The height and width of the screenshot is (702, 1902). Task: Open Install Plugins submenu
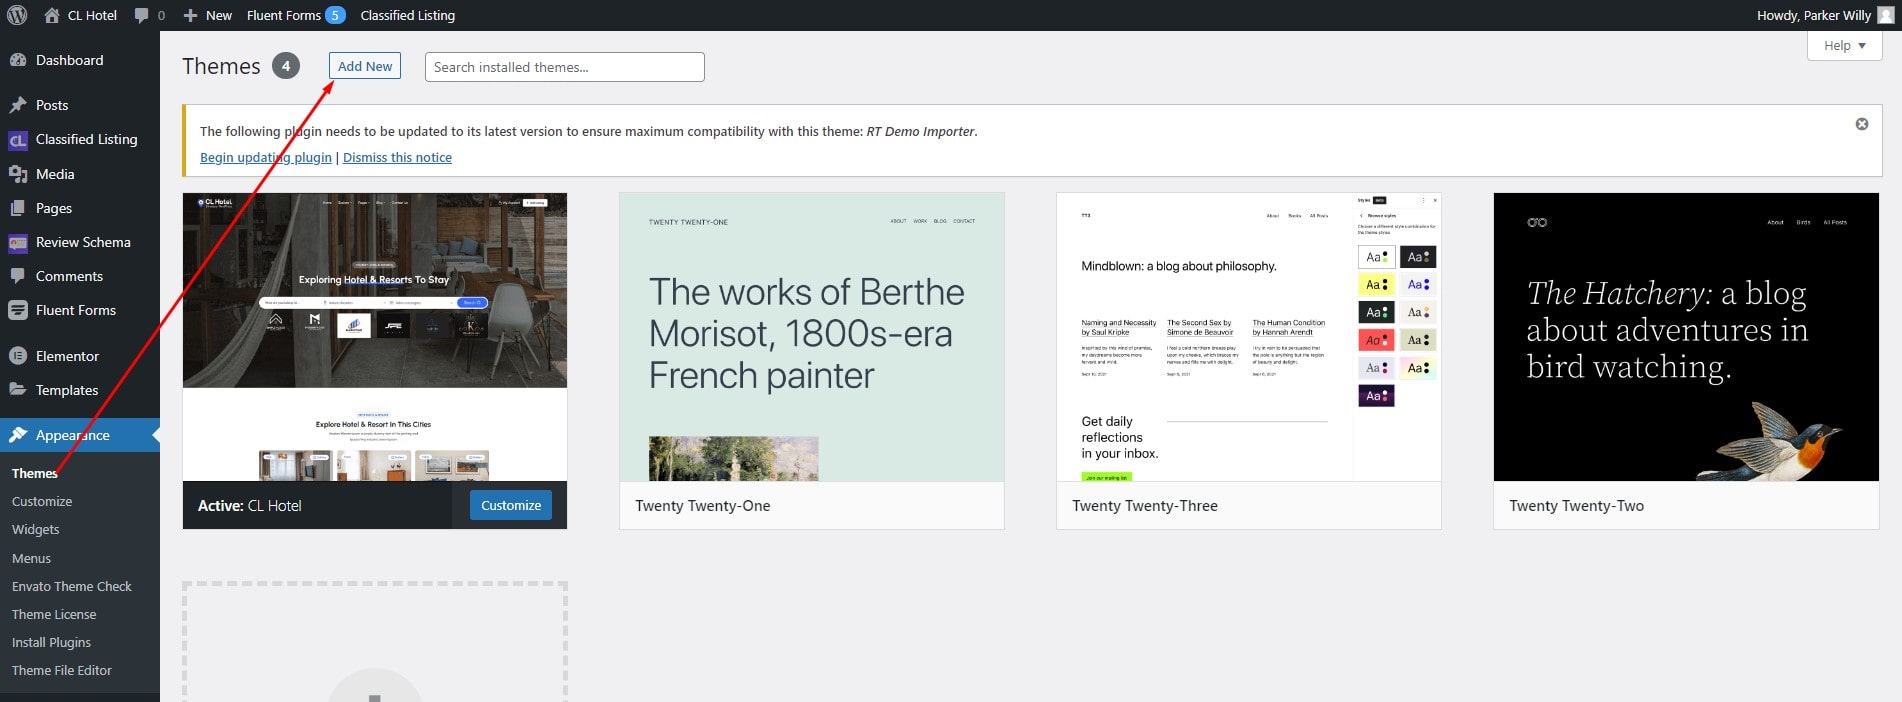[51, 642]
